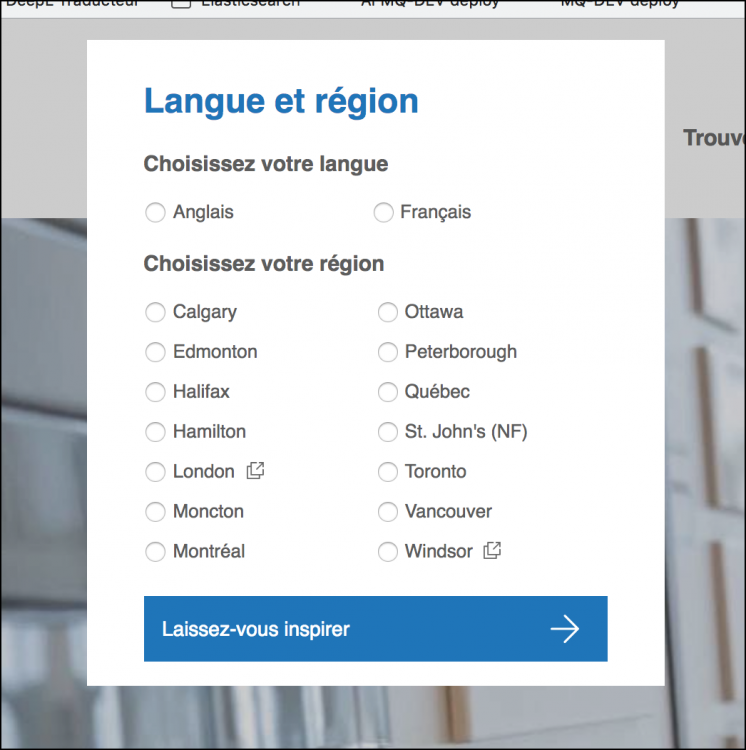Select Toronto as your region
This screenshot has height=750, width=746.
point(387,472)
